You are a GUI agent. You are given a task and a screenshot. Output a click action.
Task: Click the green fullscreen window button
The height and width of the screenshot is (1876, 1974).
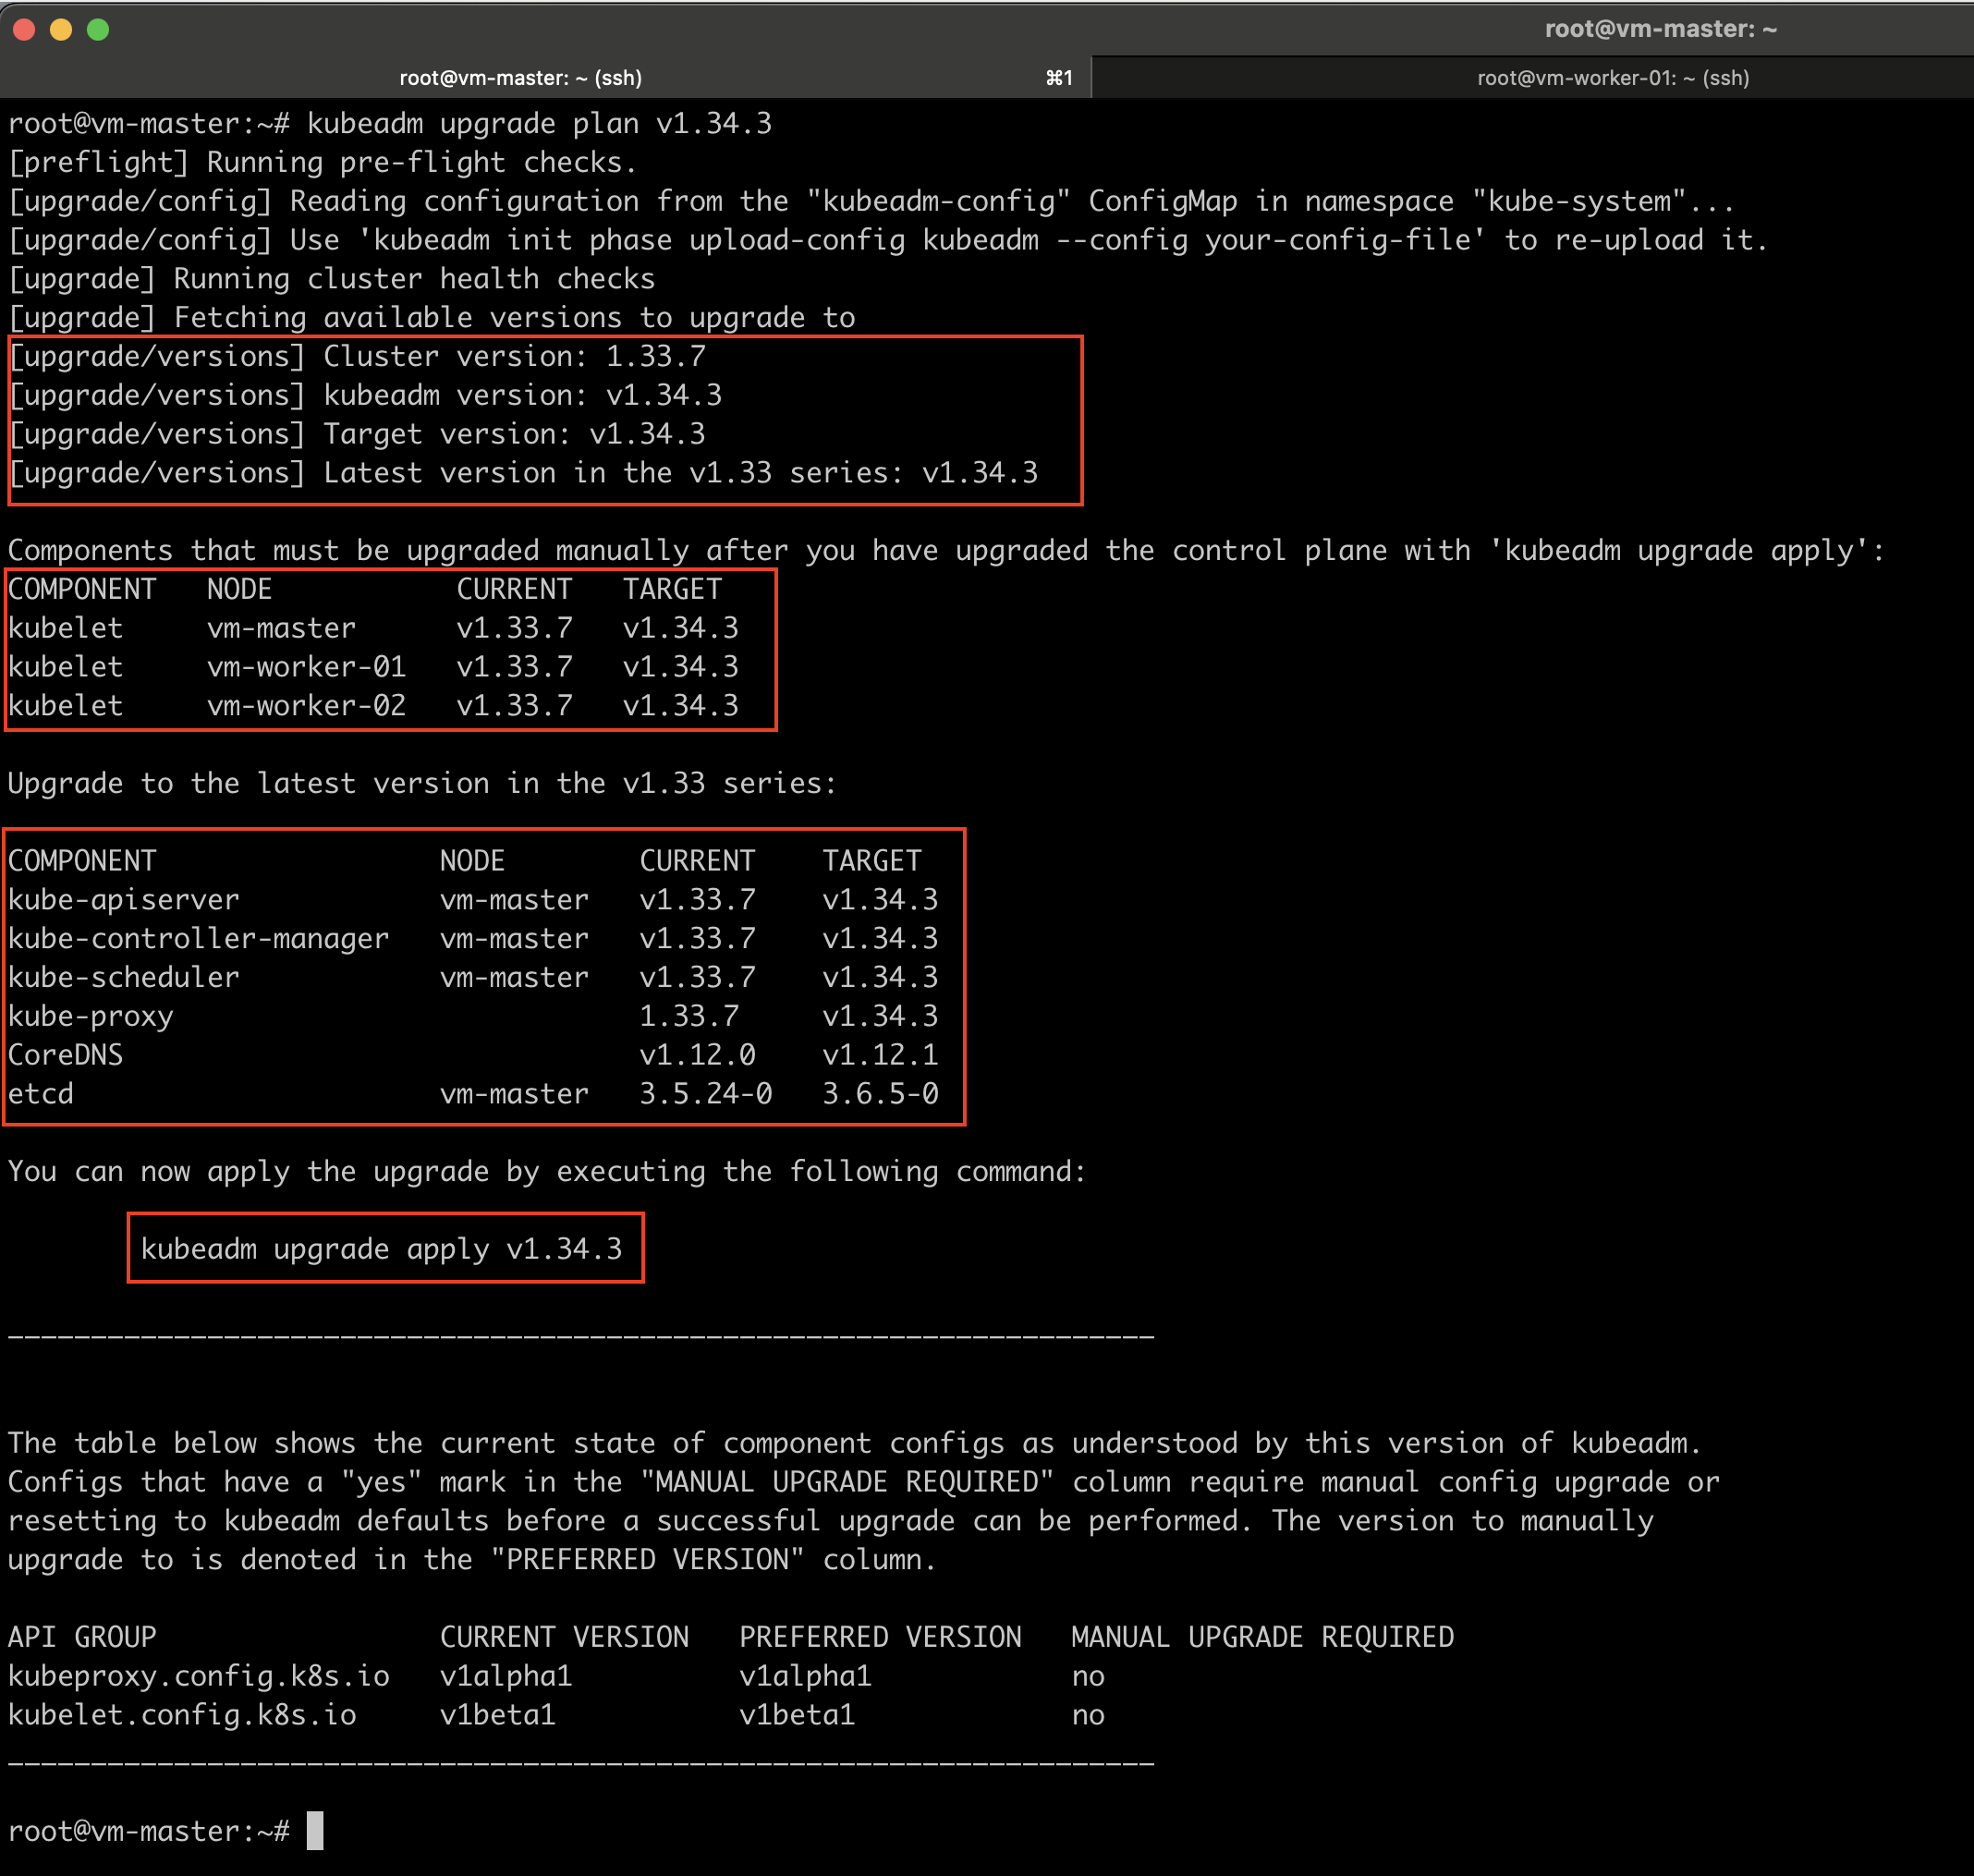[x=98, y=30]
